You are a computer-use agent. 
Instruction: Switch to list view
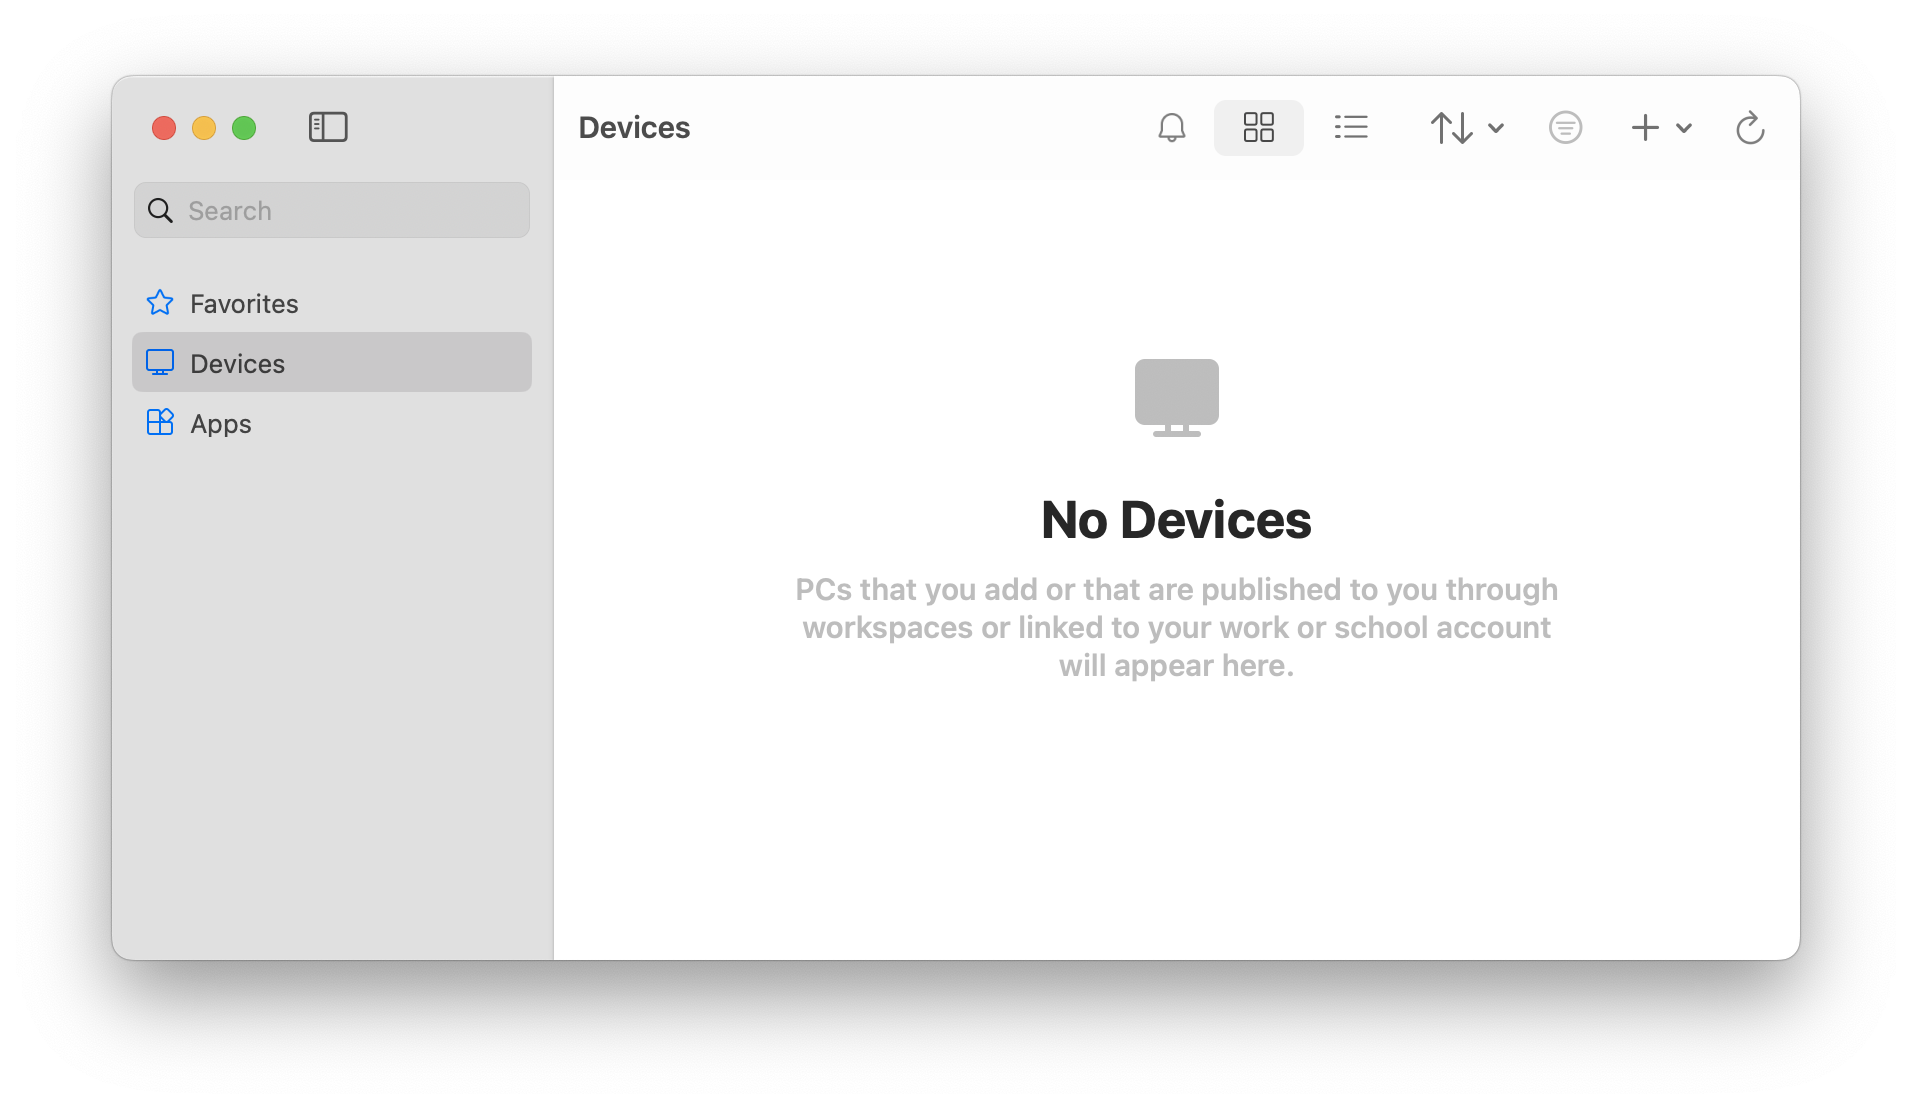pos(1351,128)
